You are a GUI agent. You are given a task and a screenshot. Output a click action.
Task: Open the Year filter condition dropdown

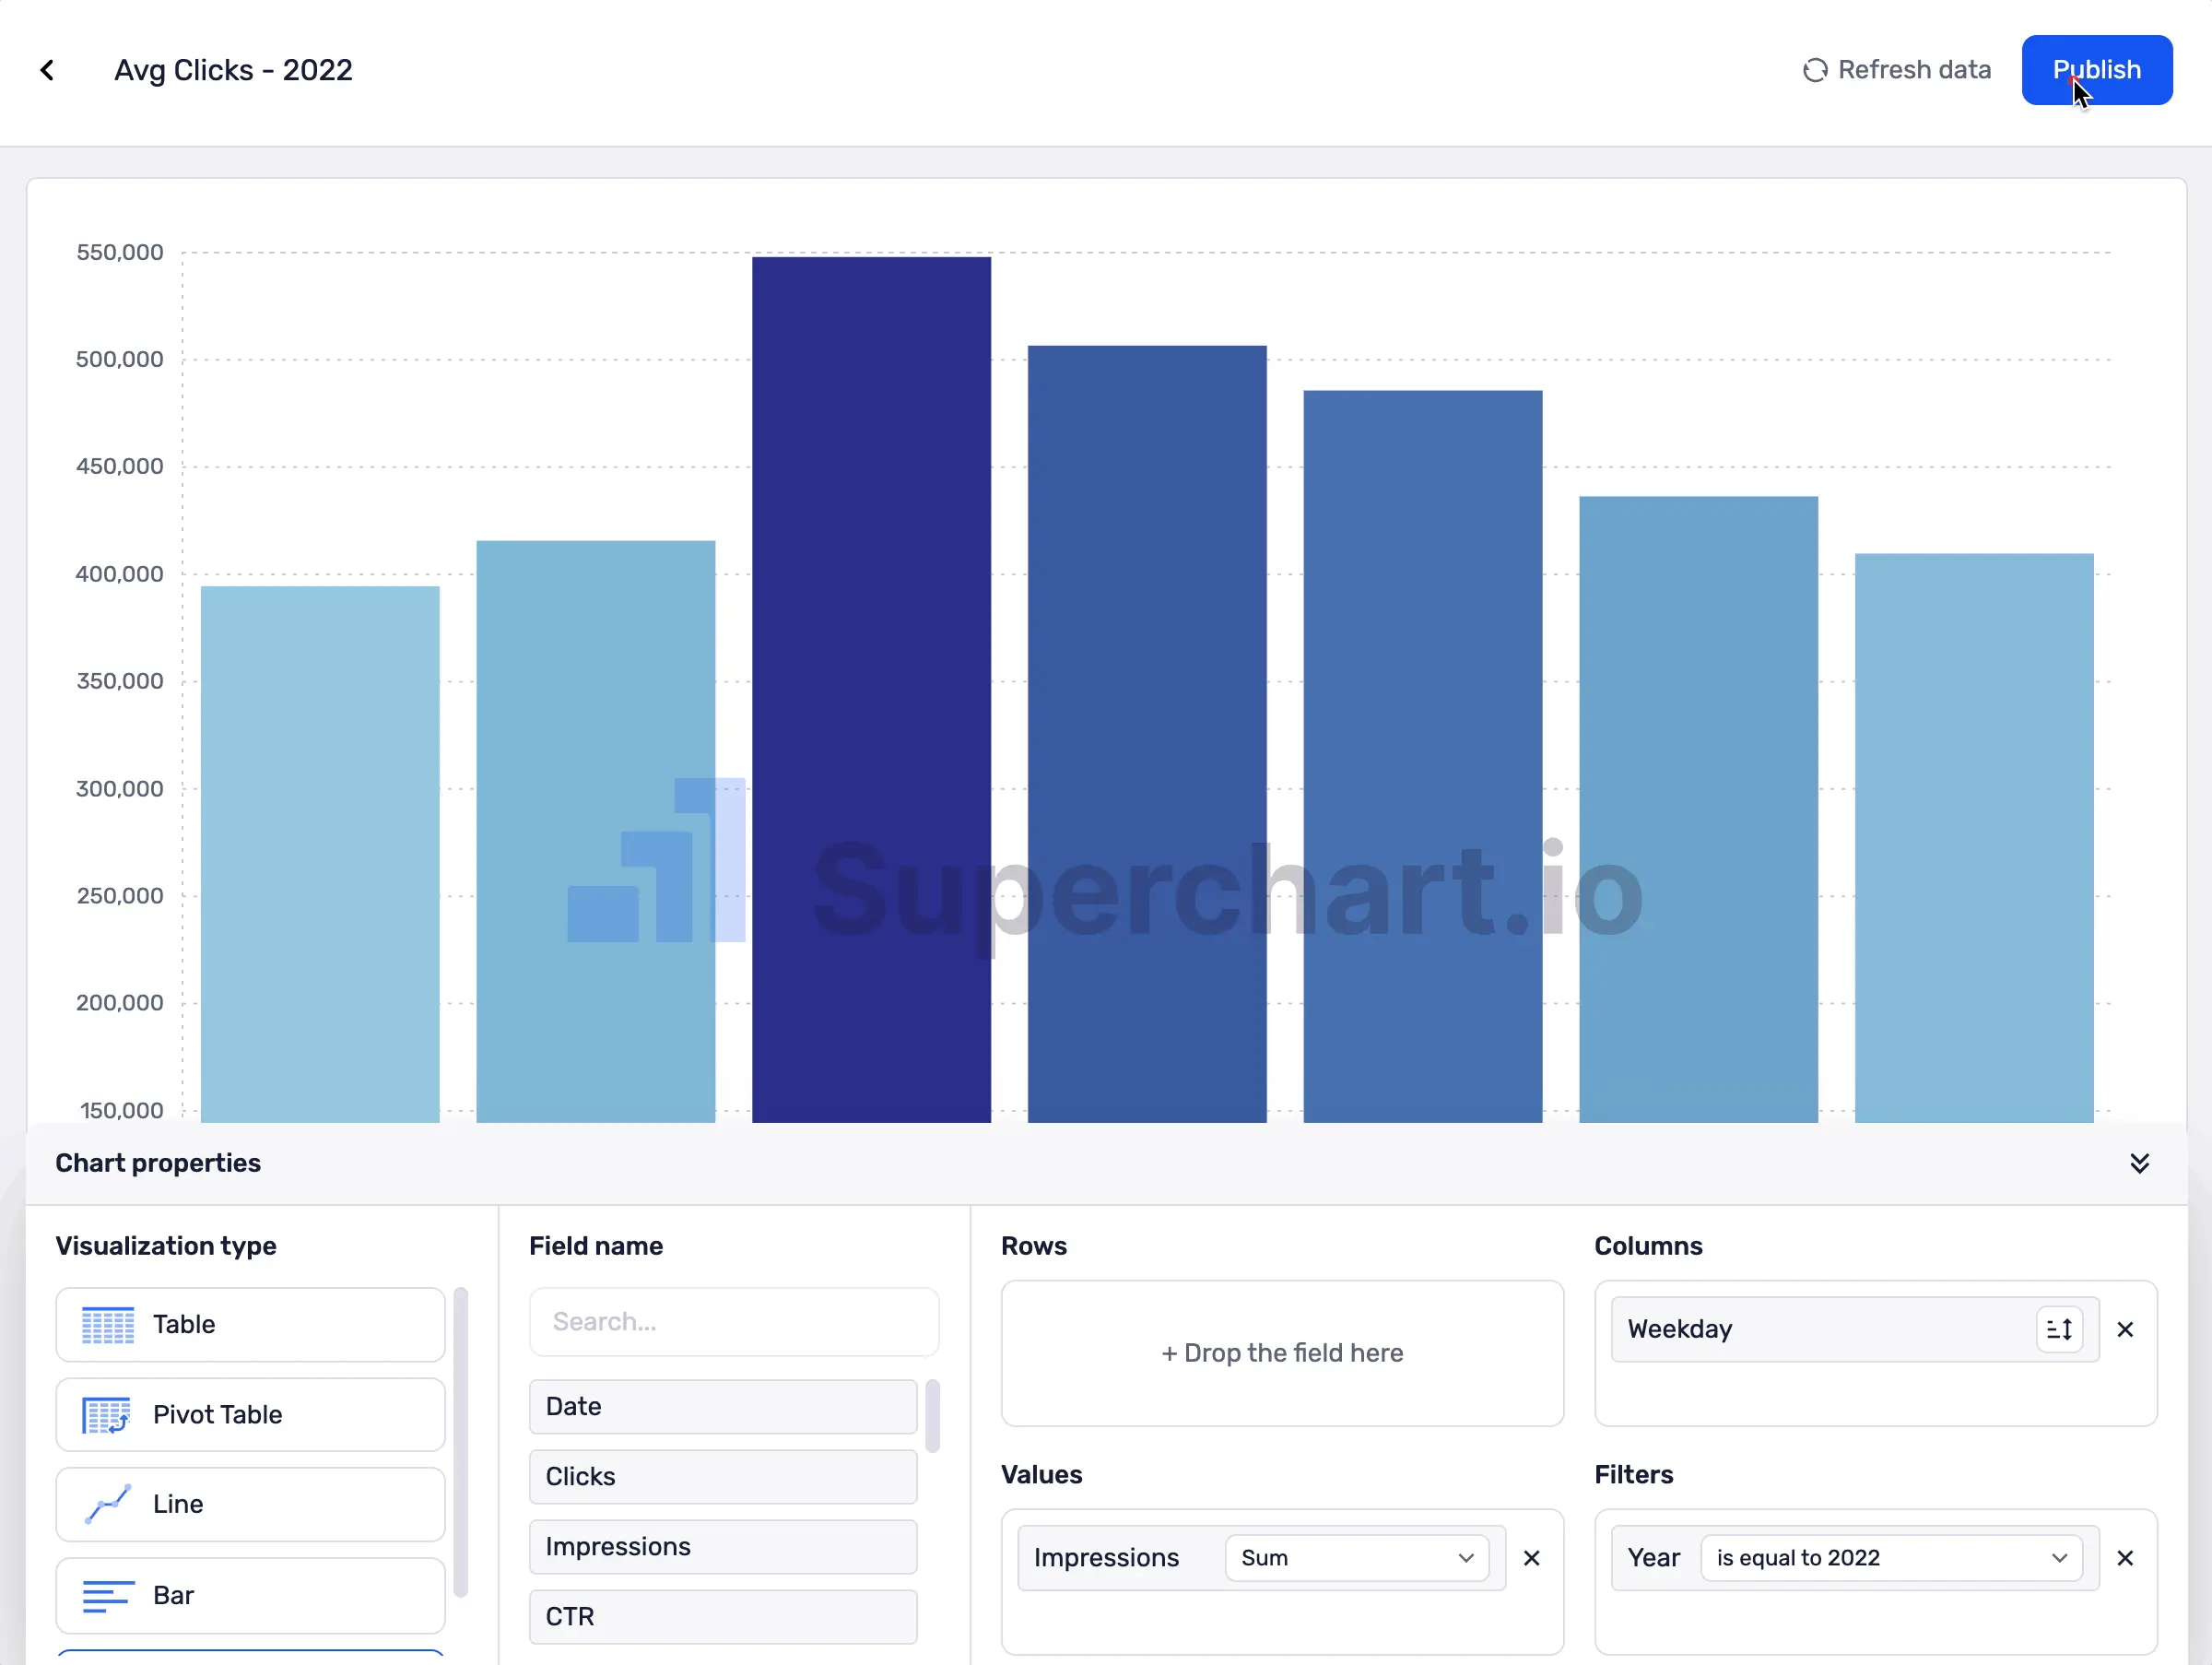[1891, 1558]
